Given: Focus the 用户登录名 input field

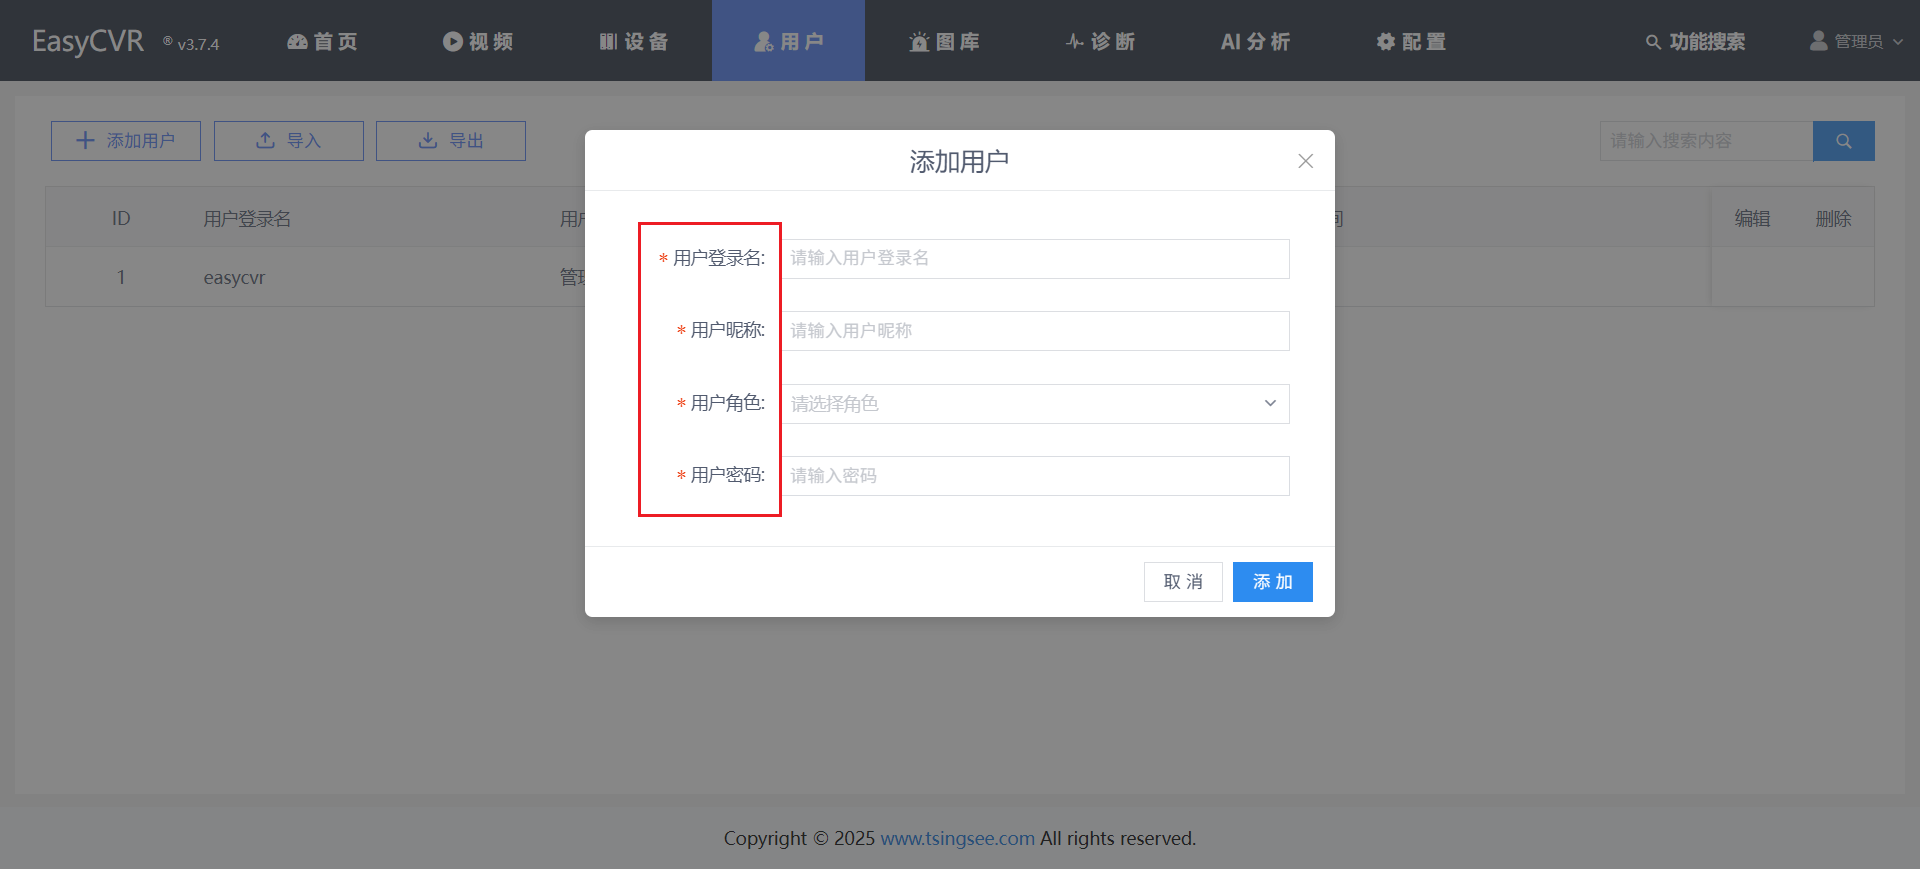Looking at the screenshot, I should click(x=1035, y=259).
